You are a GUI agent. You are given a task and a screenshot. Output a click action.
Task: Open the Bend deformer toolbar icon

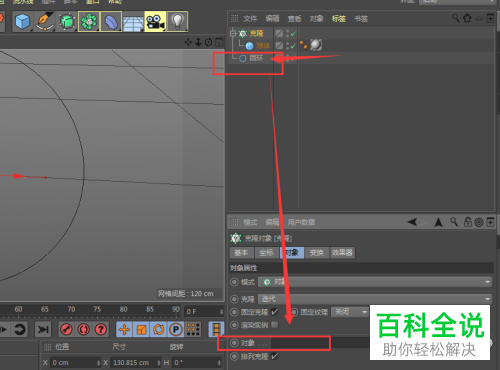[111, 22]
